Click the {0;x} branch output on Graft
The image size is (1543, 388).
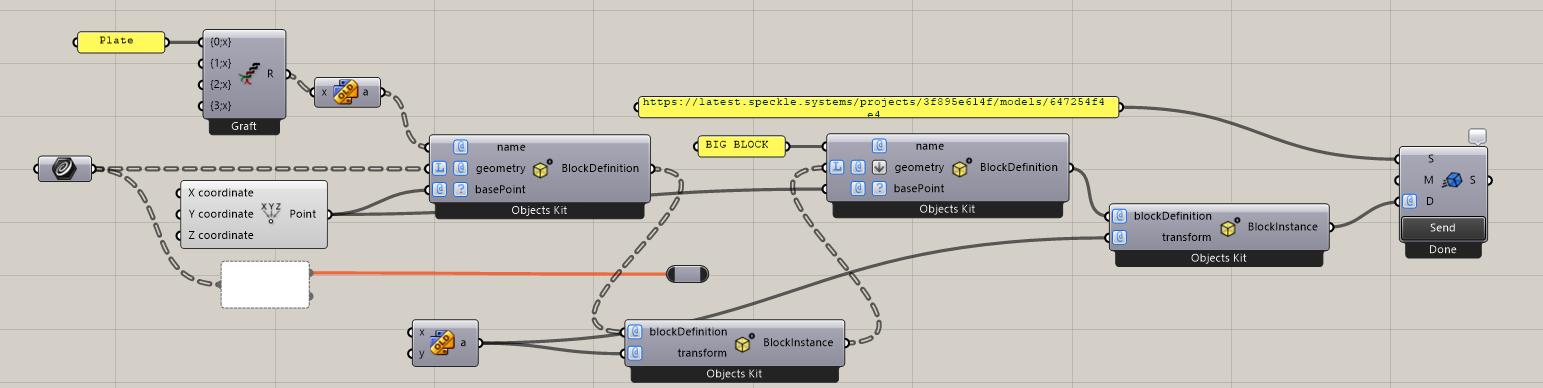(220, 42)
